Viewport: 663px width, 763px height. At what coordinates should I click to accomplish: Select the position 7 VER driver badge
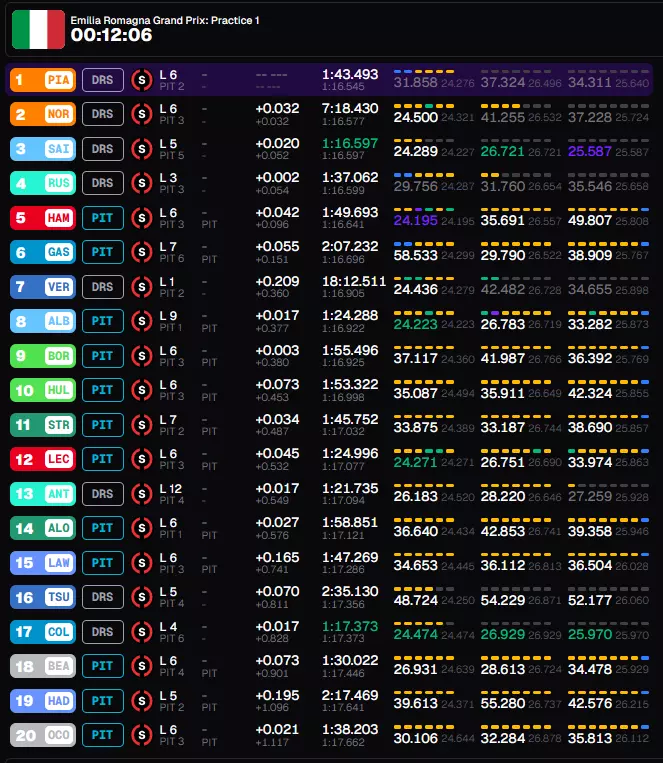(43, 287)
